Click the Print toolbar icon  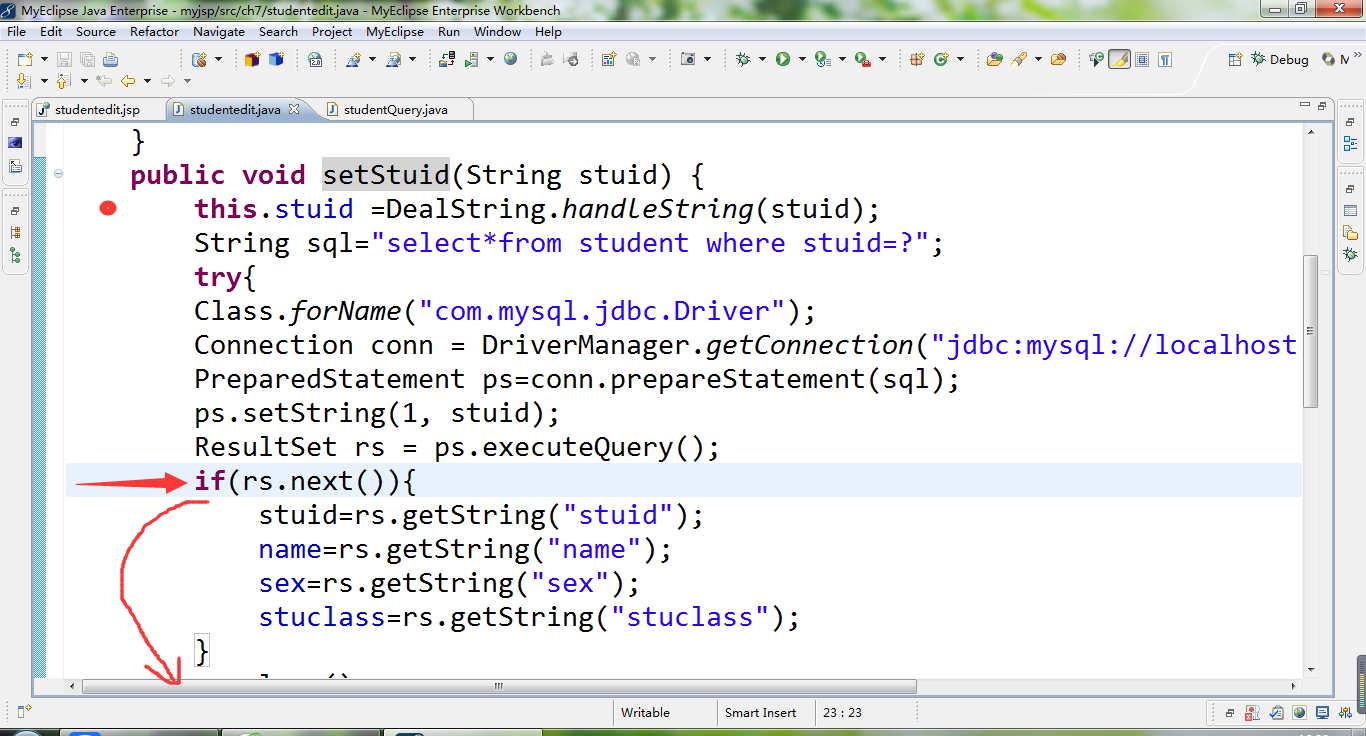(110, 59)
